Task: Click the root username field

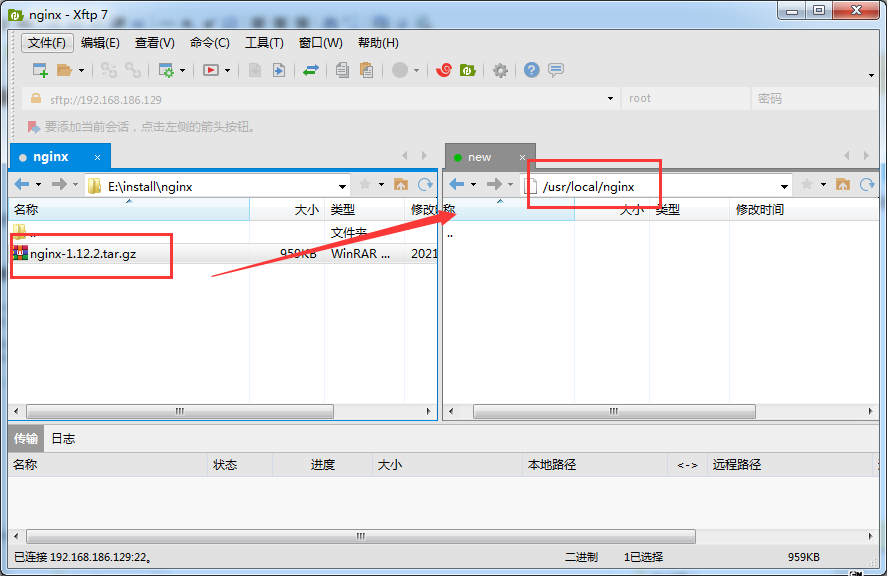Action: (686, 98)
